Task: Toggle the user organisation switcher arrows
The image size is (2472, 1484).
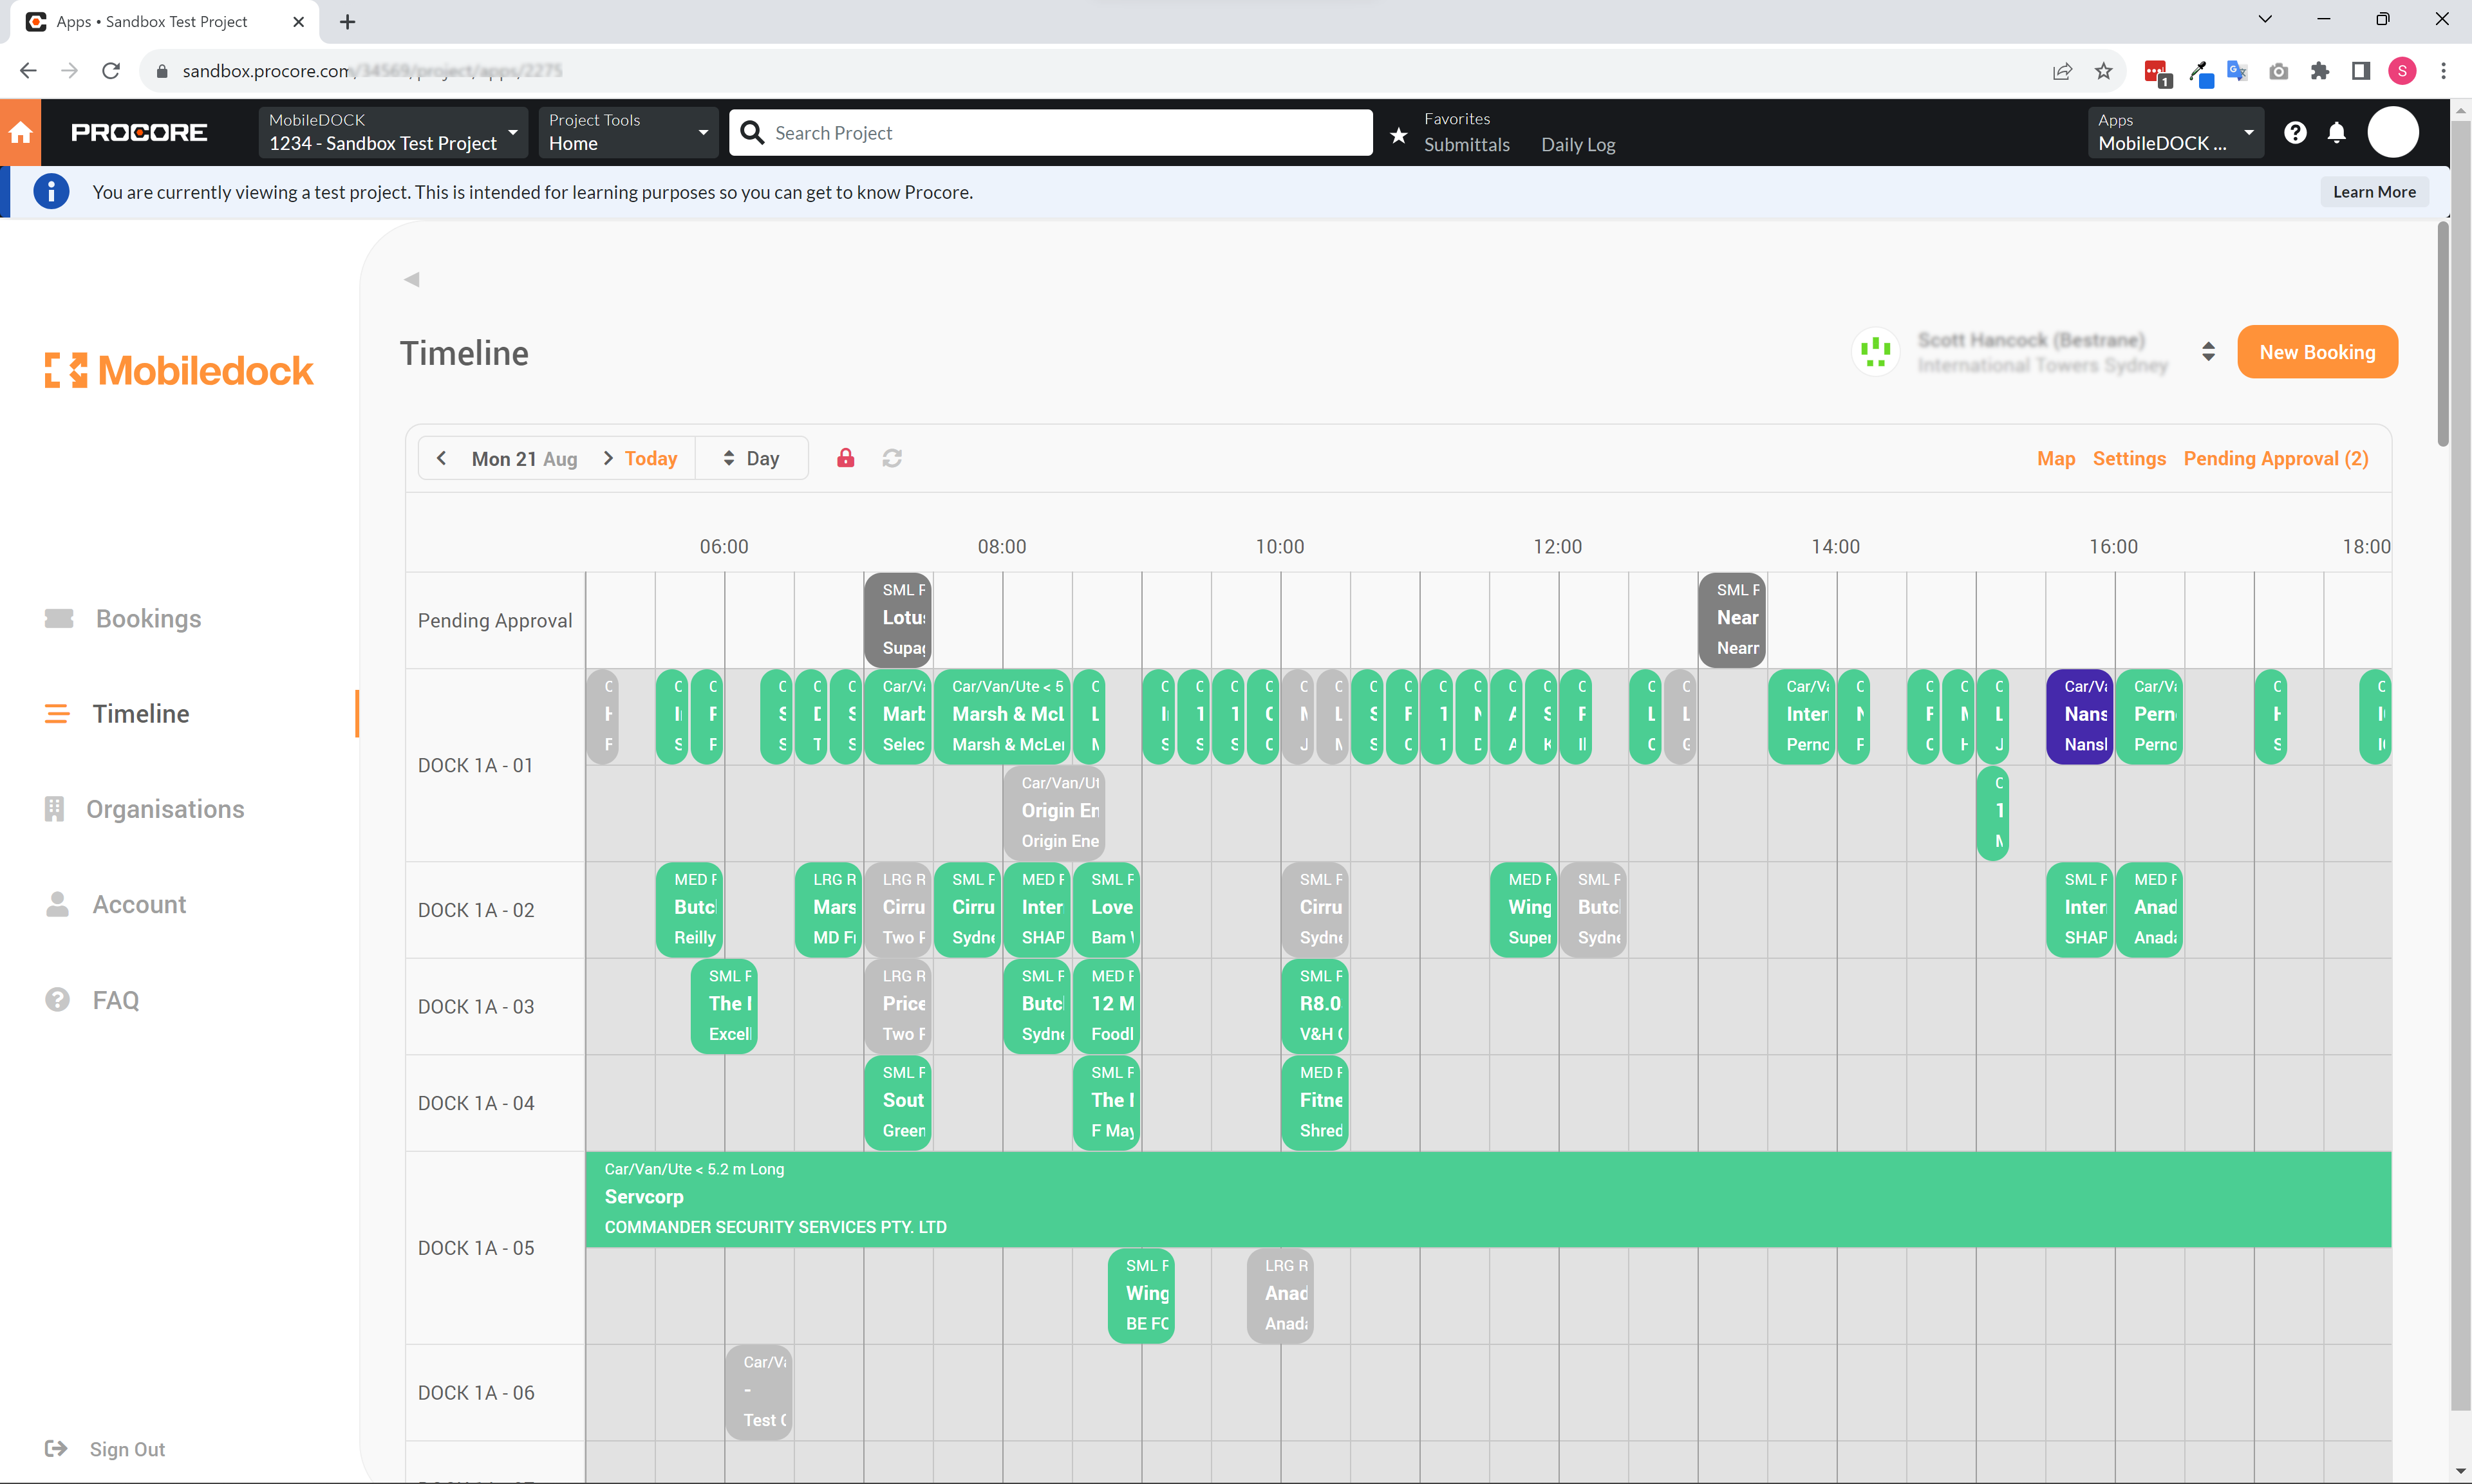Action: pyautogui.click(x=2208, y=352)
